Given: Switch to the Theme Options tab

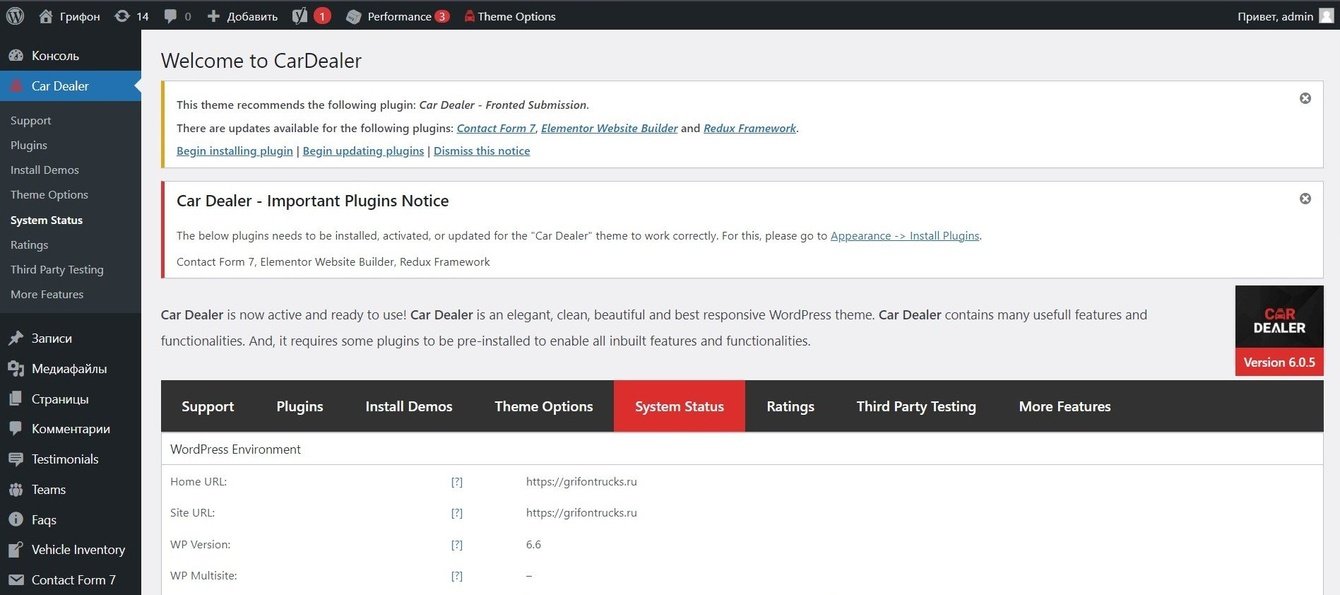Looking at the screenshot, I should tap(544, 406).
